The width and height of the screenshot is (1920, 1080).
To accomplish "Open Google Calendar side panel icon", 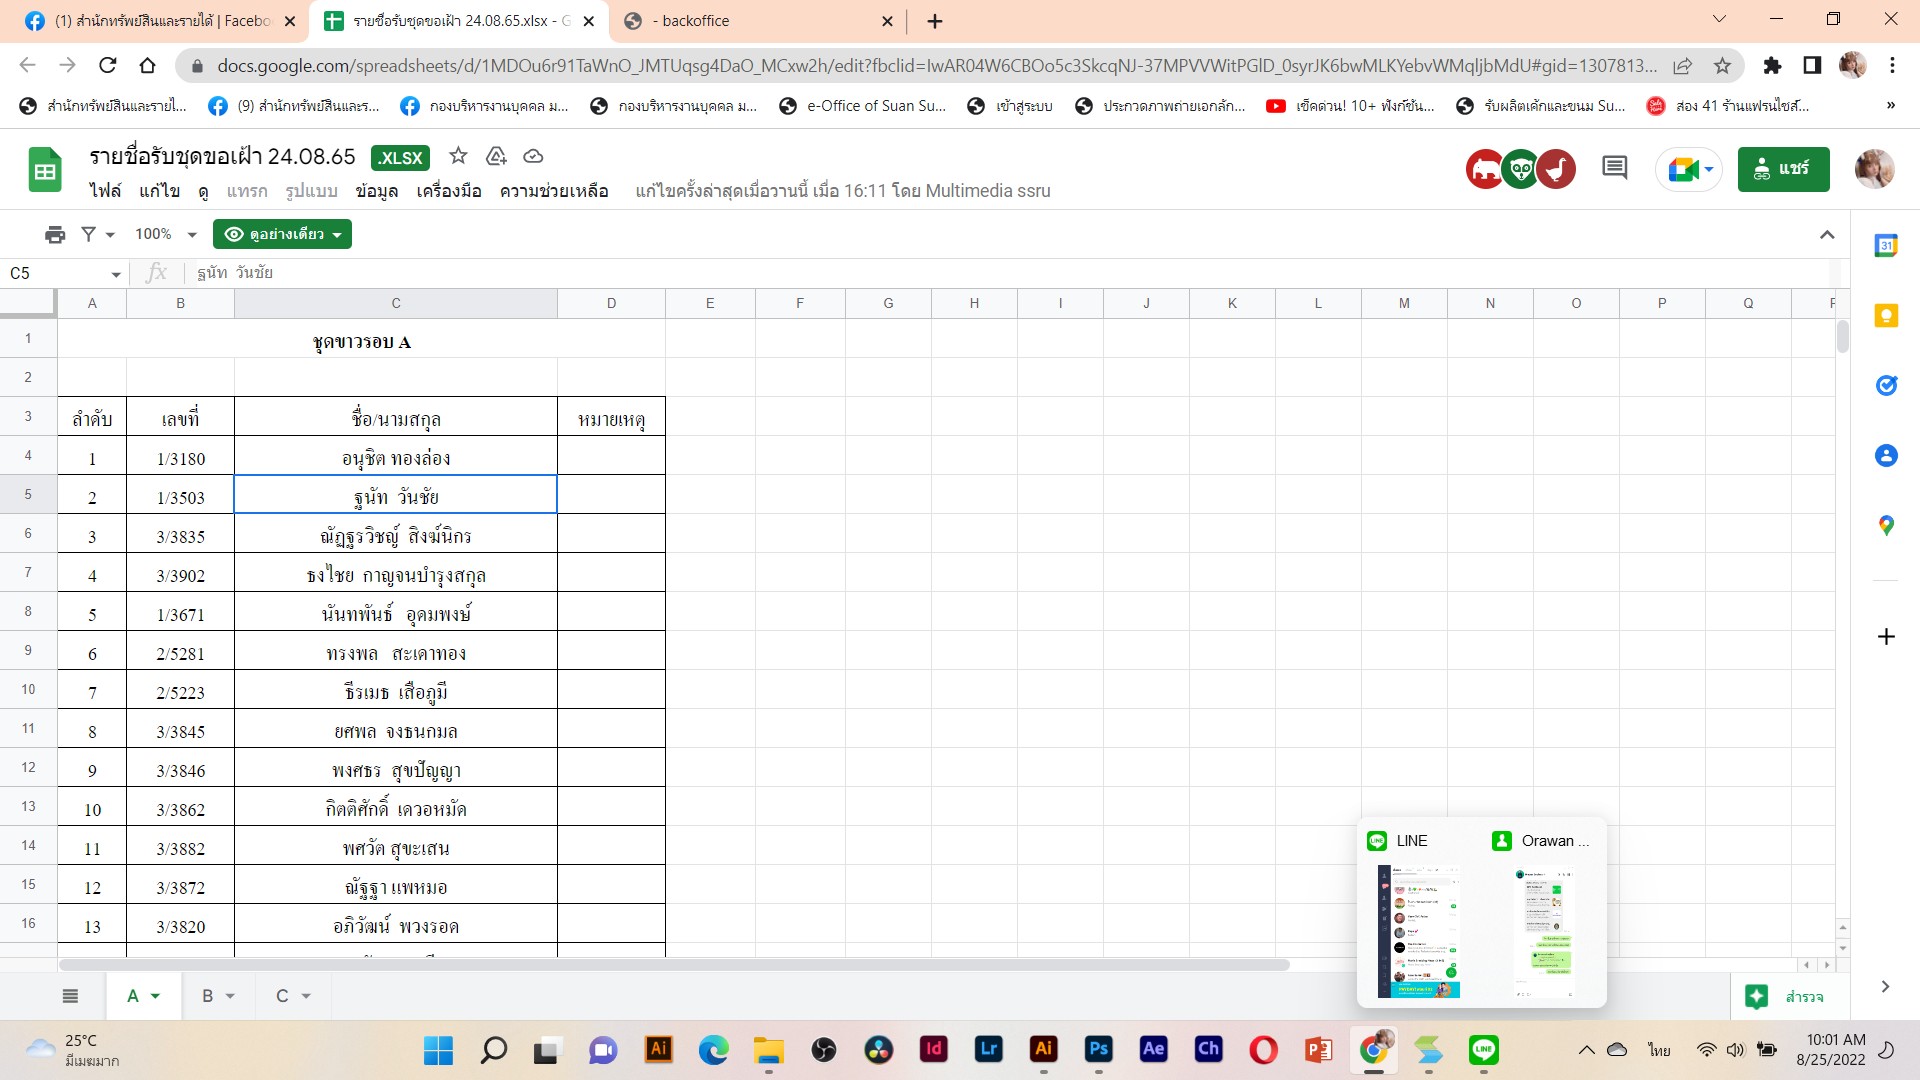I will [x=1886, y=246].
